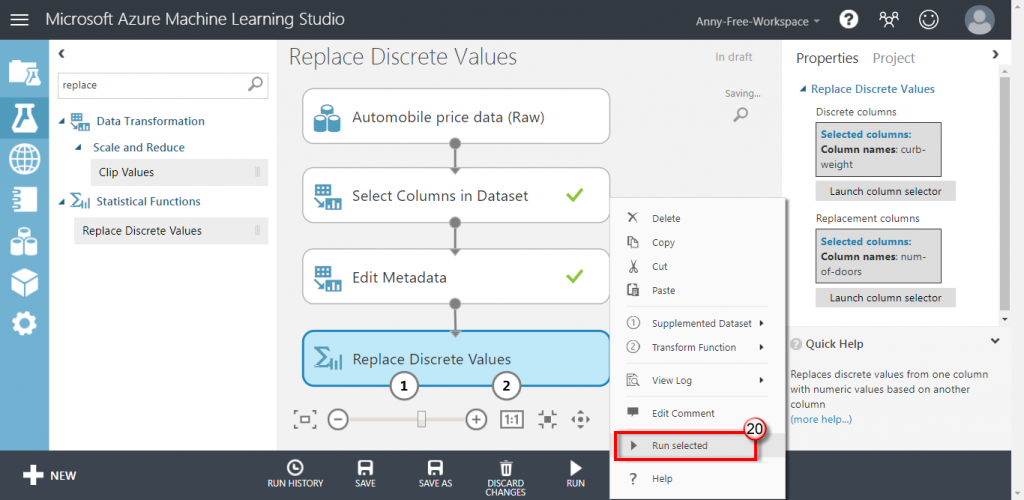Click the canvas zoom slider handle

point(422,419)
